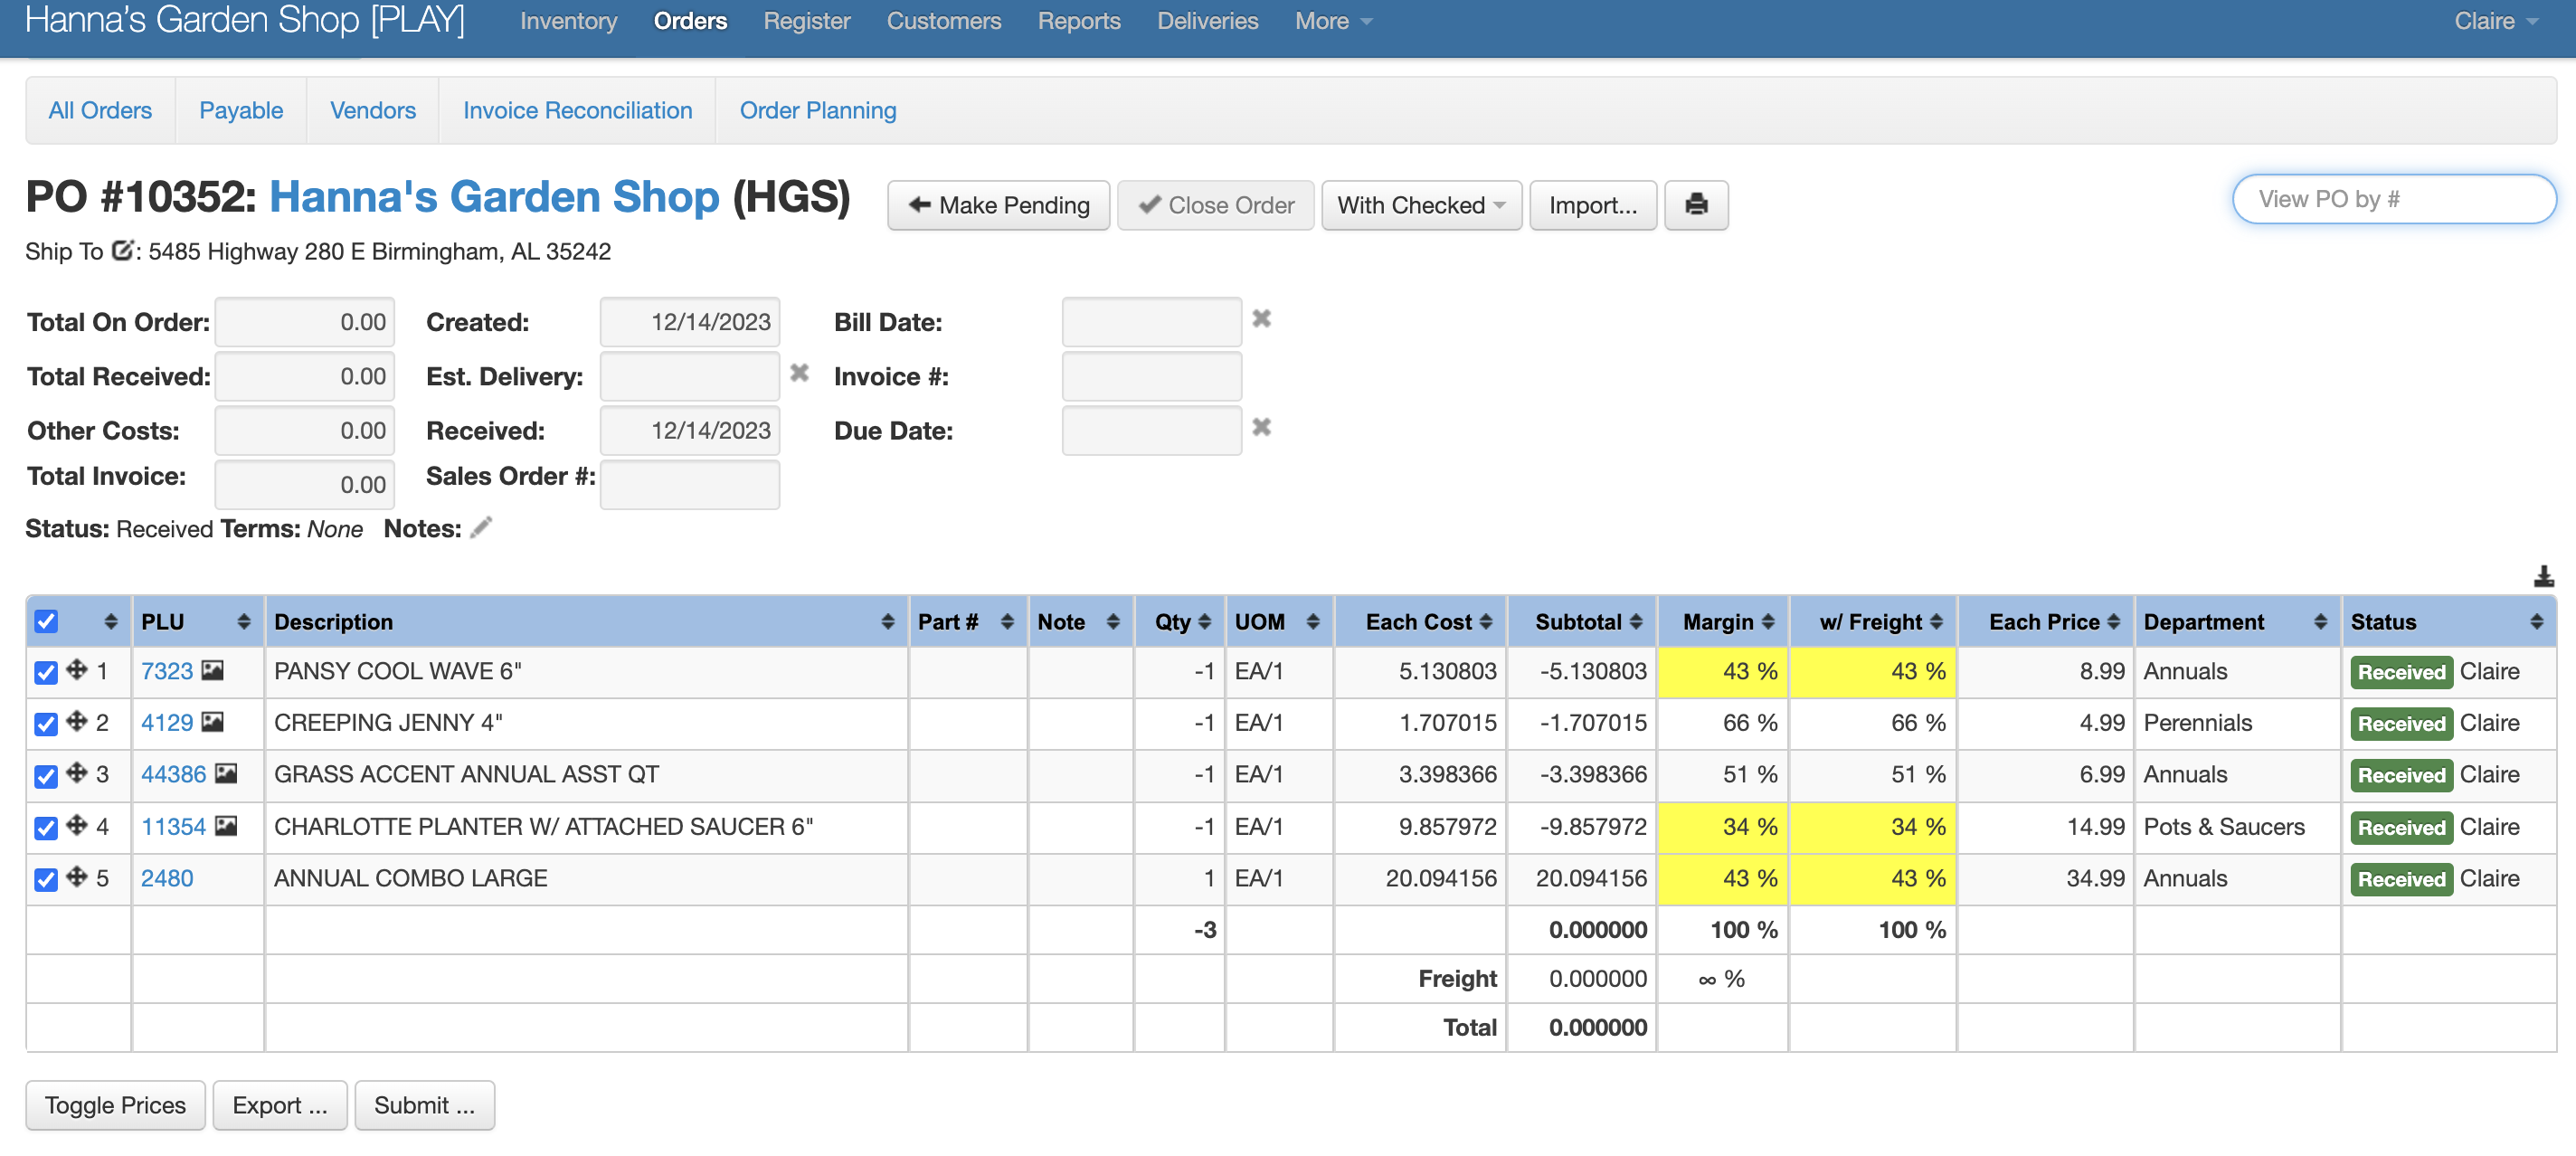This screenshot has width=2576, height=1156.
Task: Open the Reports menu item
Action: [x=1078, y=21]
